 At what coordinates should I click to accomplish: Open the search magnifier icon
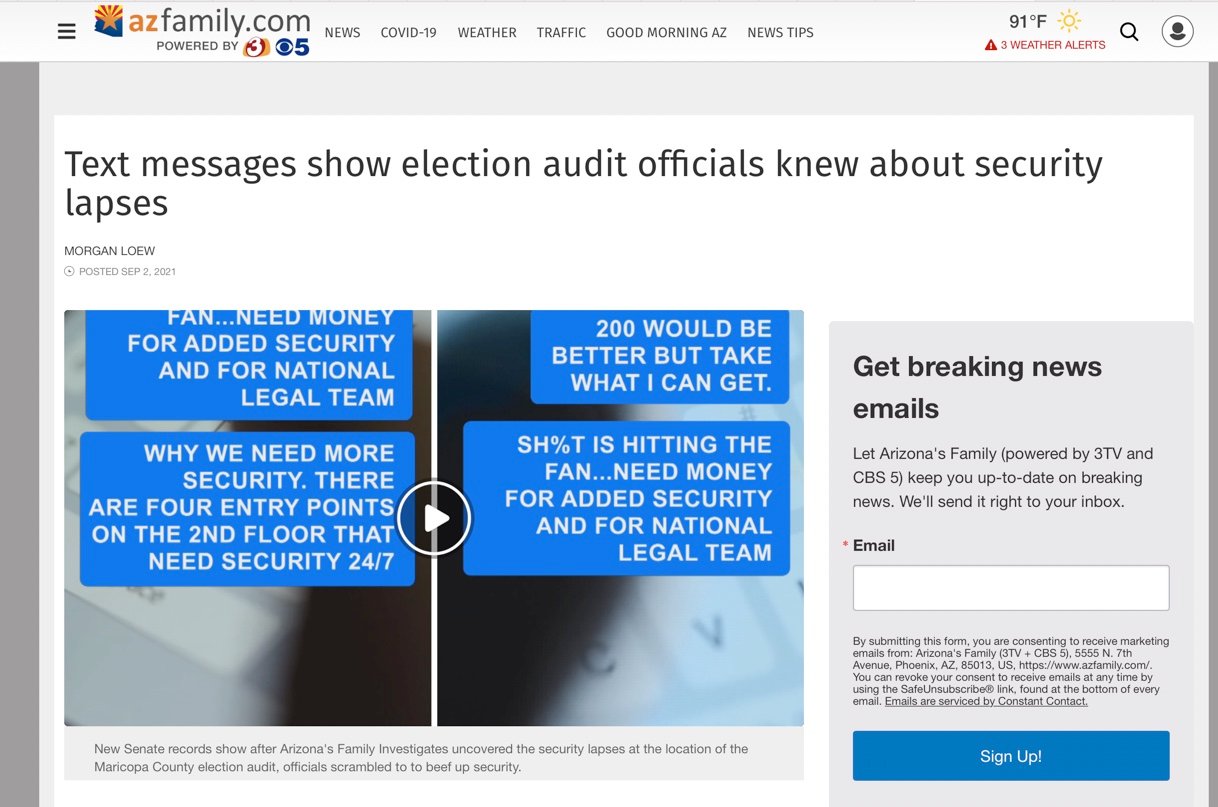[1129, 32]
